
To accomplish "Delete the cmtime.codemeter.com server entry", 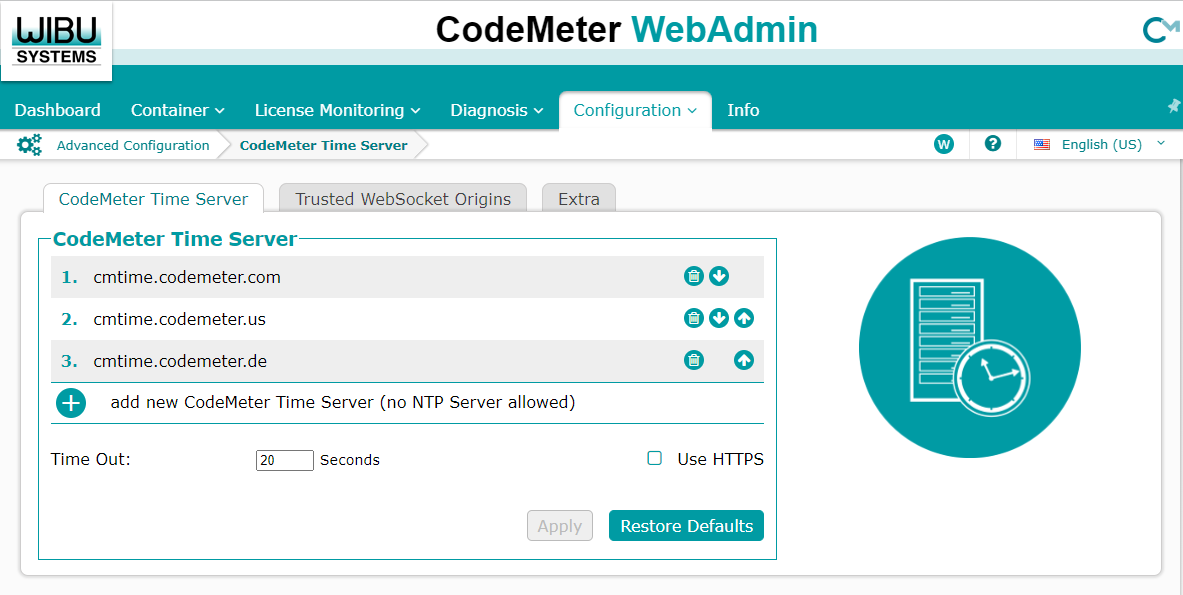I will coord(693,277).
